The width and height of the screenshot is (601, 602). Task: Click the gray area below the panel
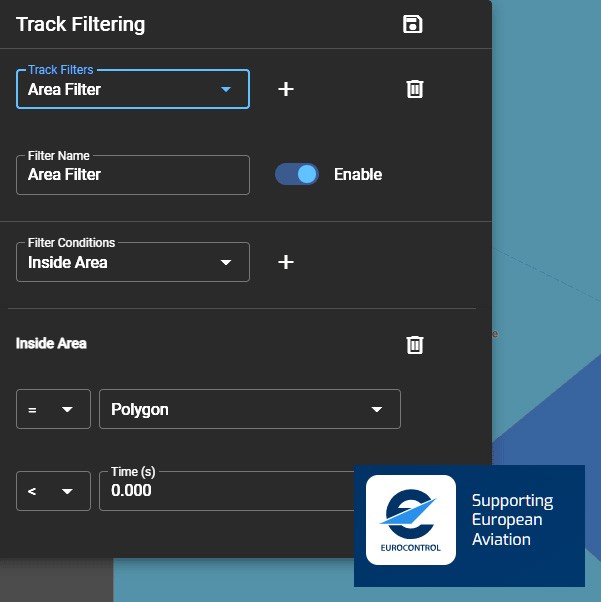click(x=55, y=581)
